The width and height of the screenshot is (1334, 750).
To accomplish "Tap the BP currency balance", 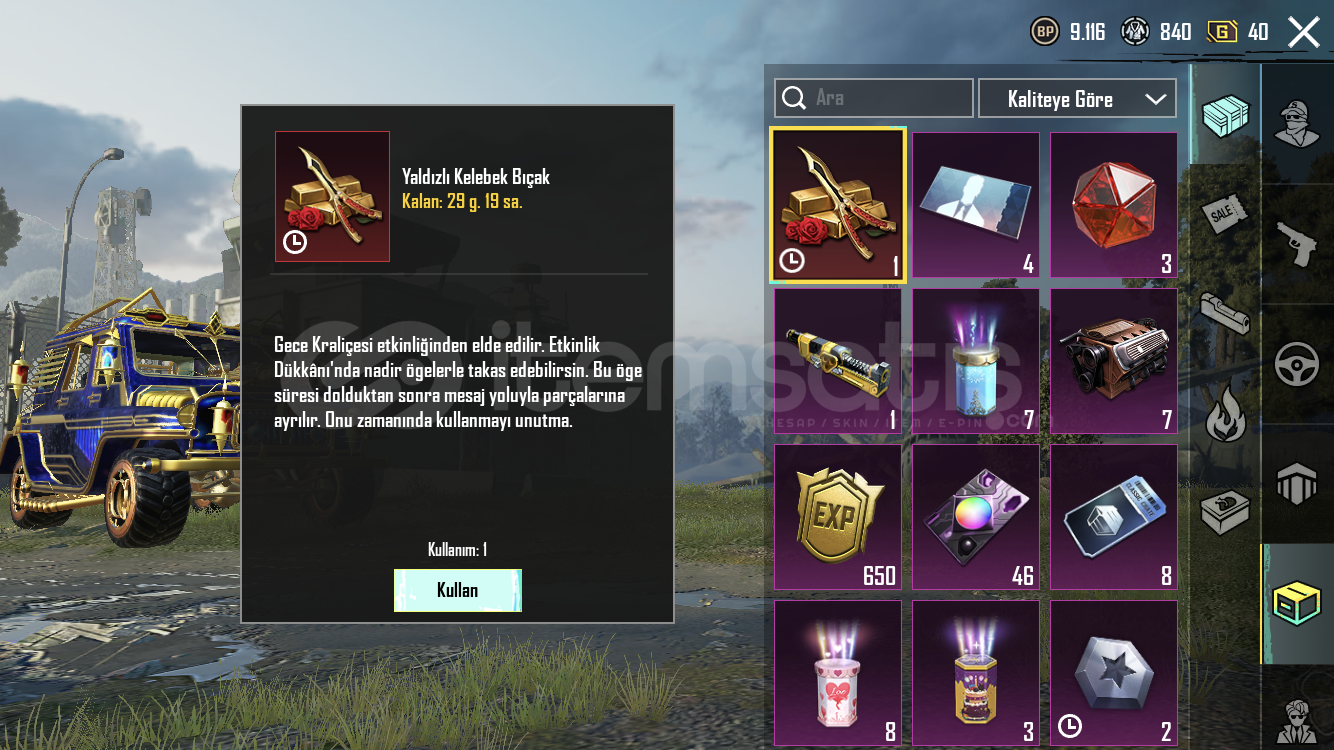I will pyautogui.click(x=1068, y=32).
